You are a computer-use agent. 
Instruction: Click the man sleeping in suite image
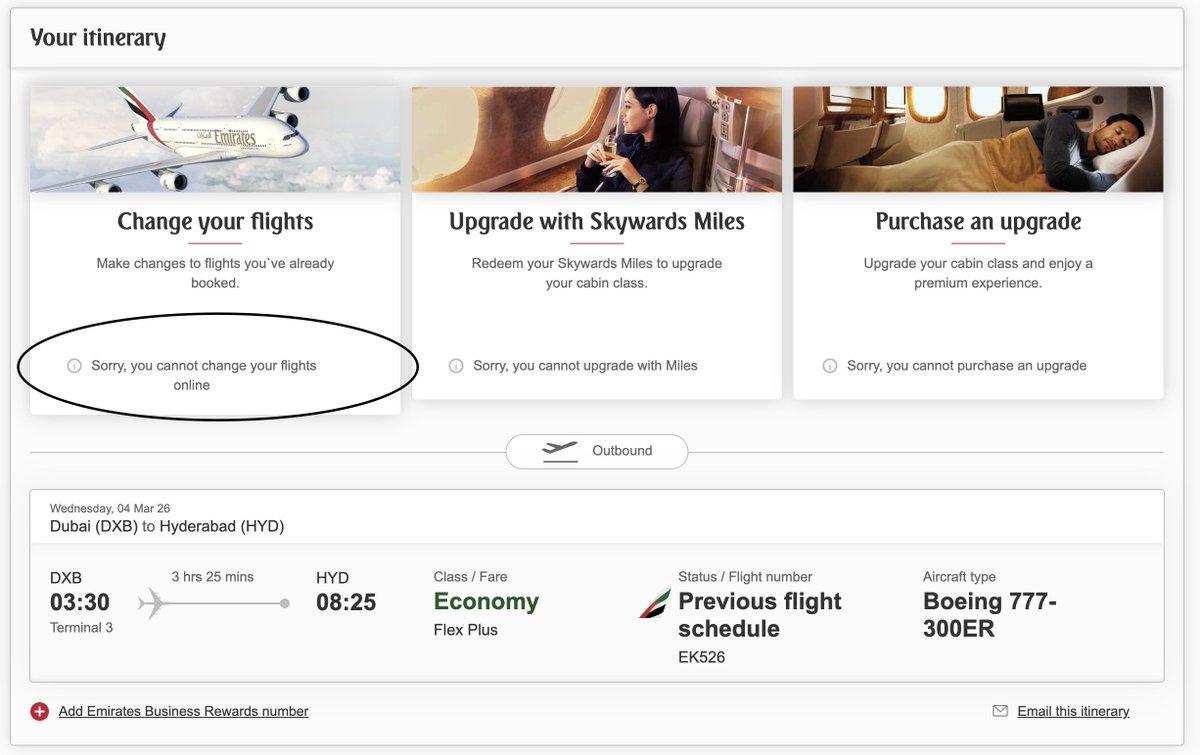[978, 139]
